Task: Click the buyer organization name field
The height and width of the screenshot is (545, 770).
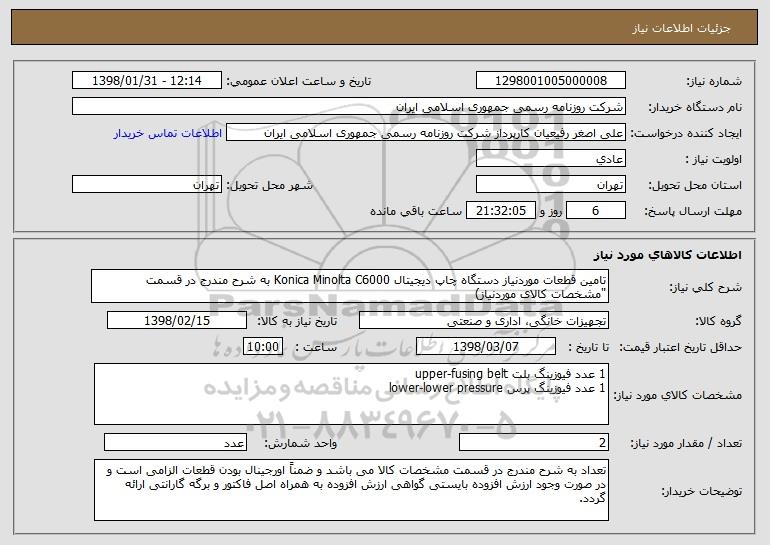Action: click(x=349, y=107)
